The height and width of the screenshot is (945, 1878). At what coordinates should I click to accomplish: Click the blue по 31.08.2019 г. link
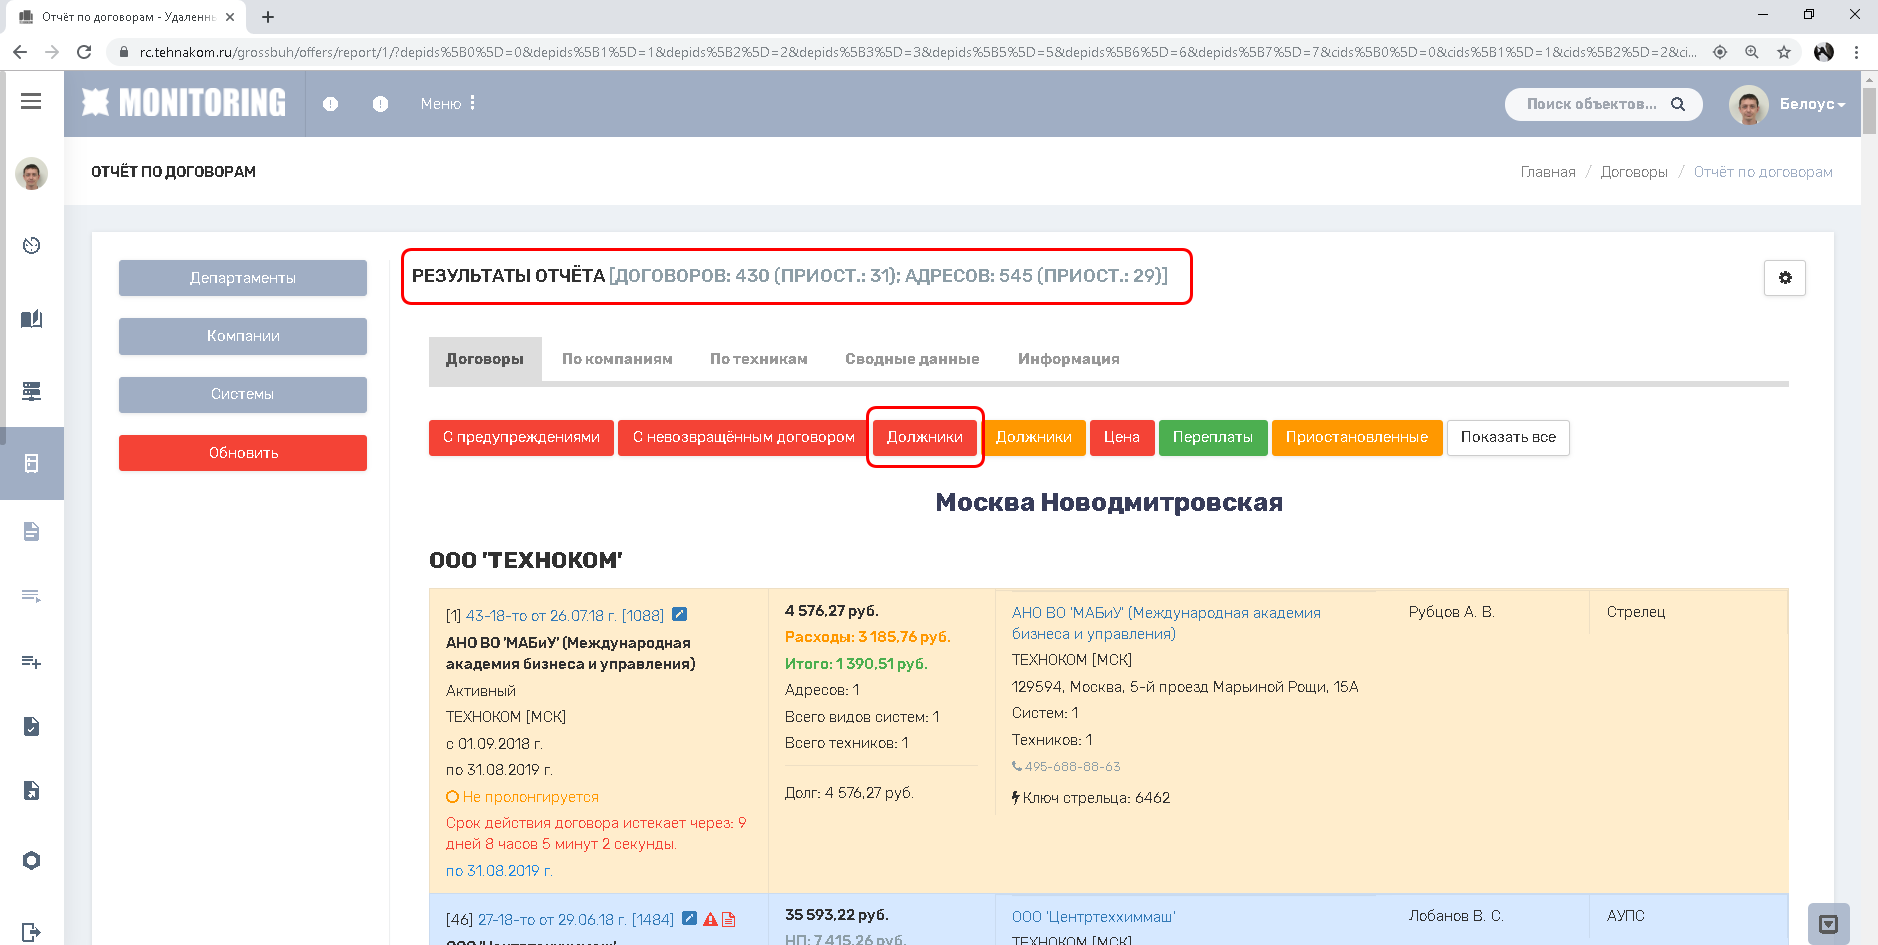[499, 871]
